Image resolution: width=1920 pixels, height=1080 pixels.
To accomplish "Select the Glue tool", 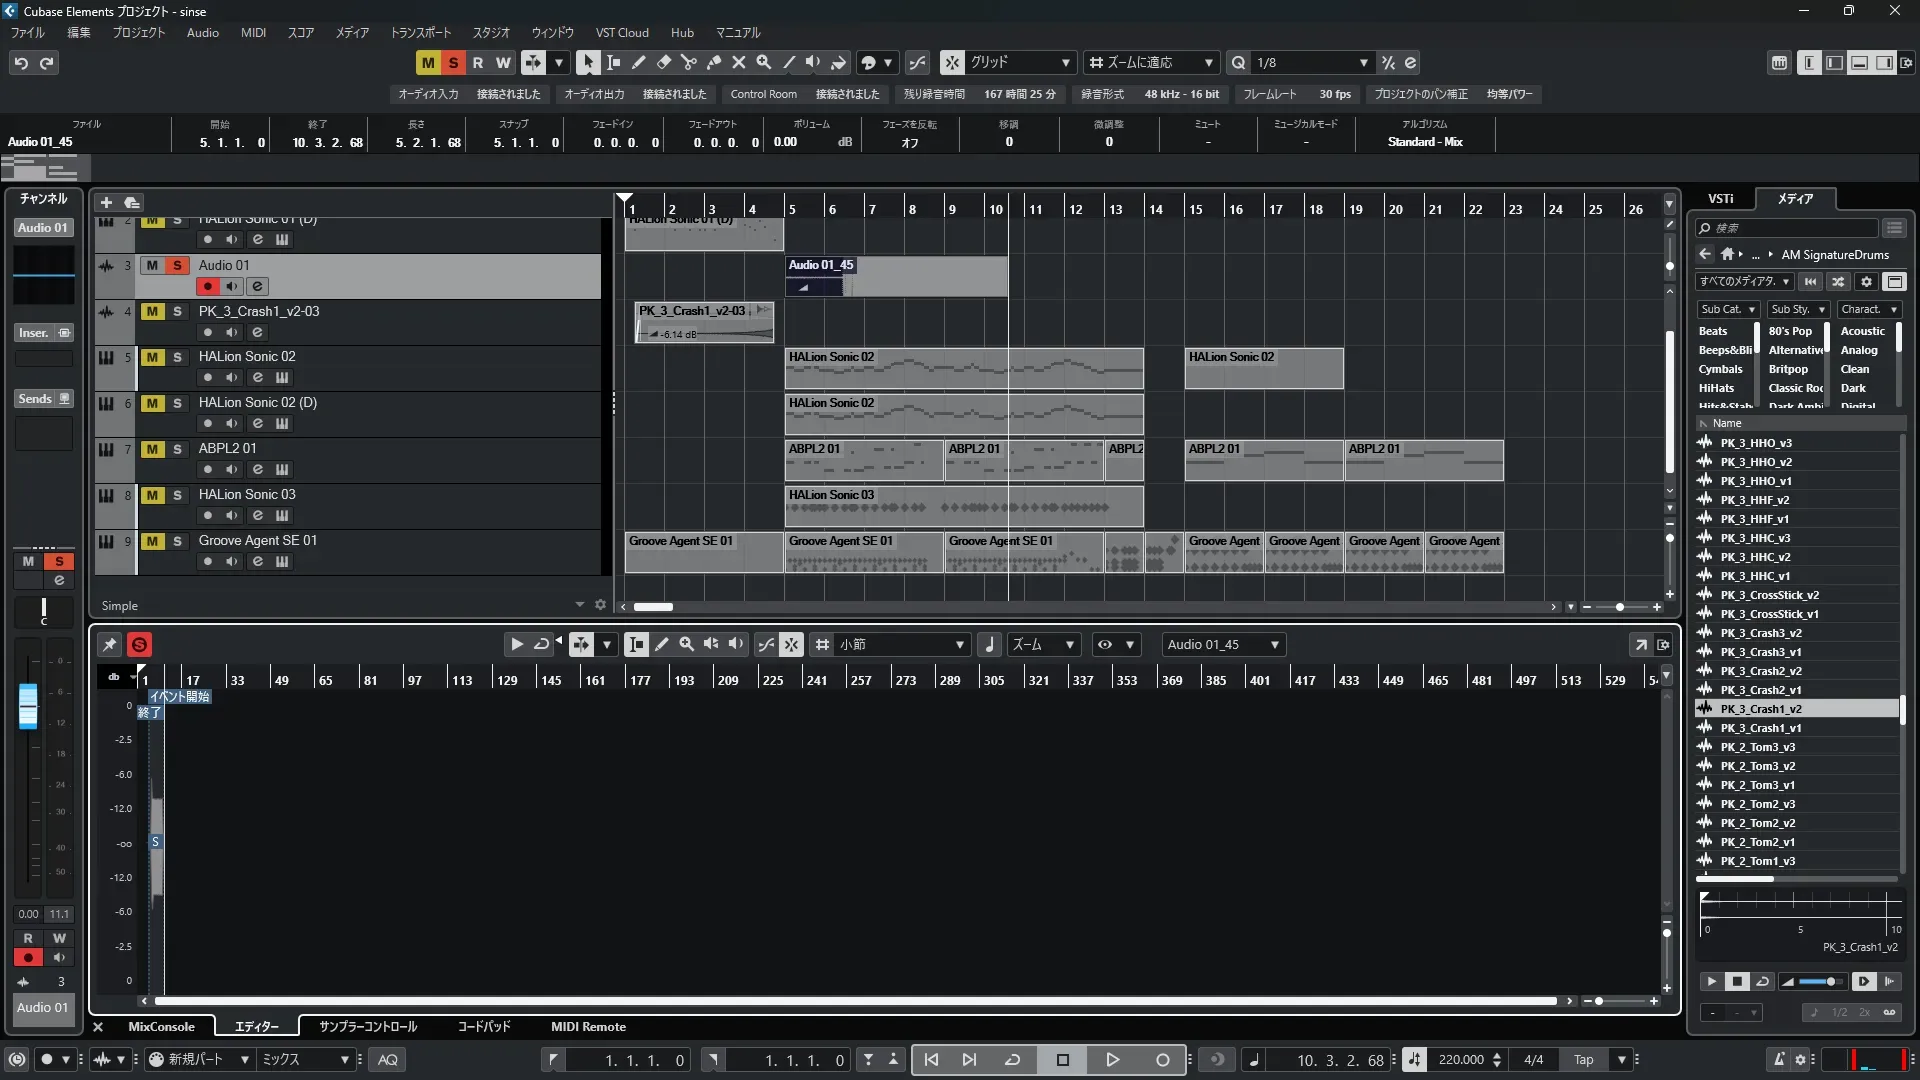I will click(713, 63).
